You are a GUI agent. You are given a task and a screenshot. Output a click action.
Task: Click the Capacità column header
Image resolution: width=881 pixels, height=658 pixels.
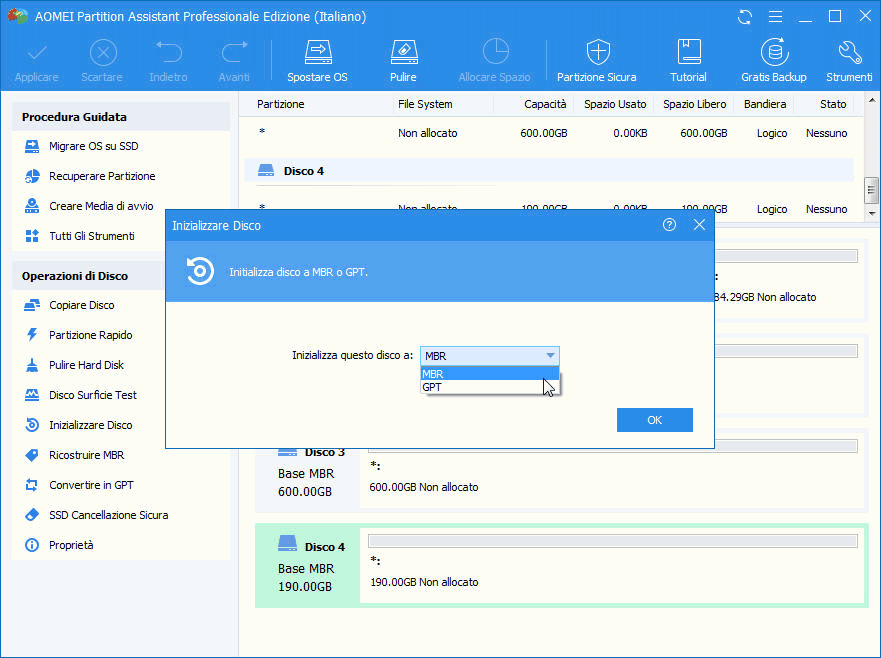(x=545, y=104)
